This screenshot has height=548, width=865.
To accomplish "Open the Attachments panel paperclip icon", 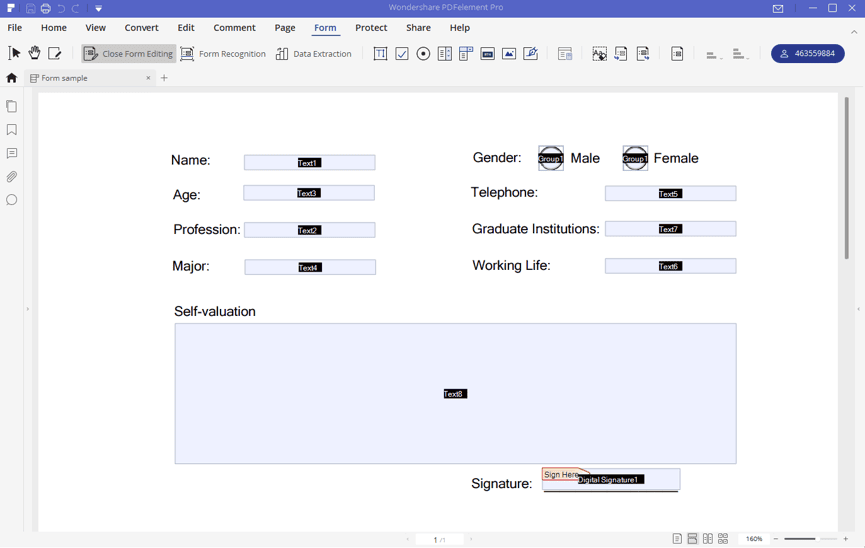I will (x=12, y=177).
